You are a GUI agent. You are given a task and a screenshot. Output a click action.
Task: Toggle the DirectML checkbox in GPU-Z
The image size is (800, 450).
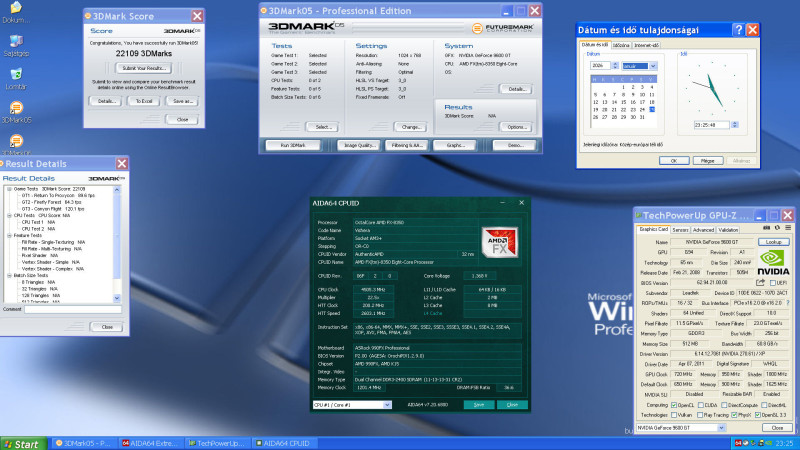click(764, 405)
